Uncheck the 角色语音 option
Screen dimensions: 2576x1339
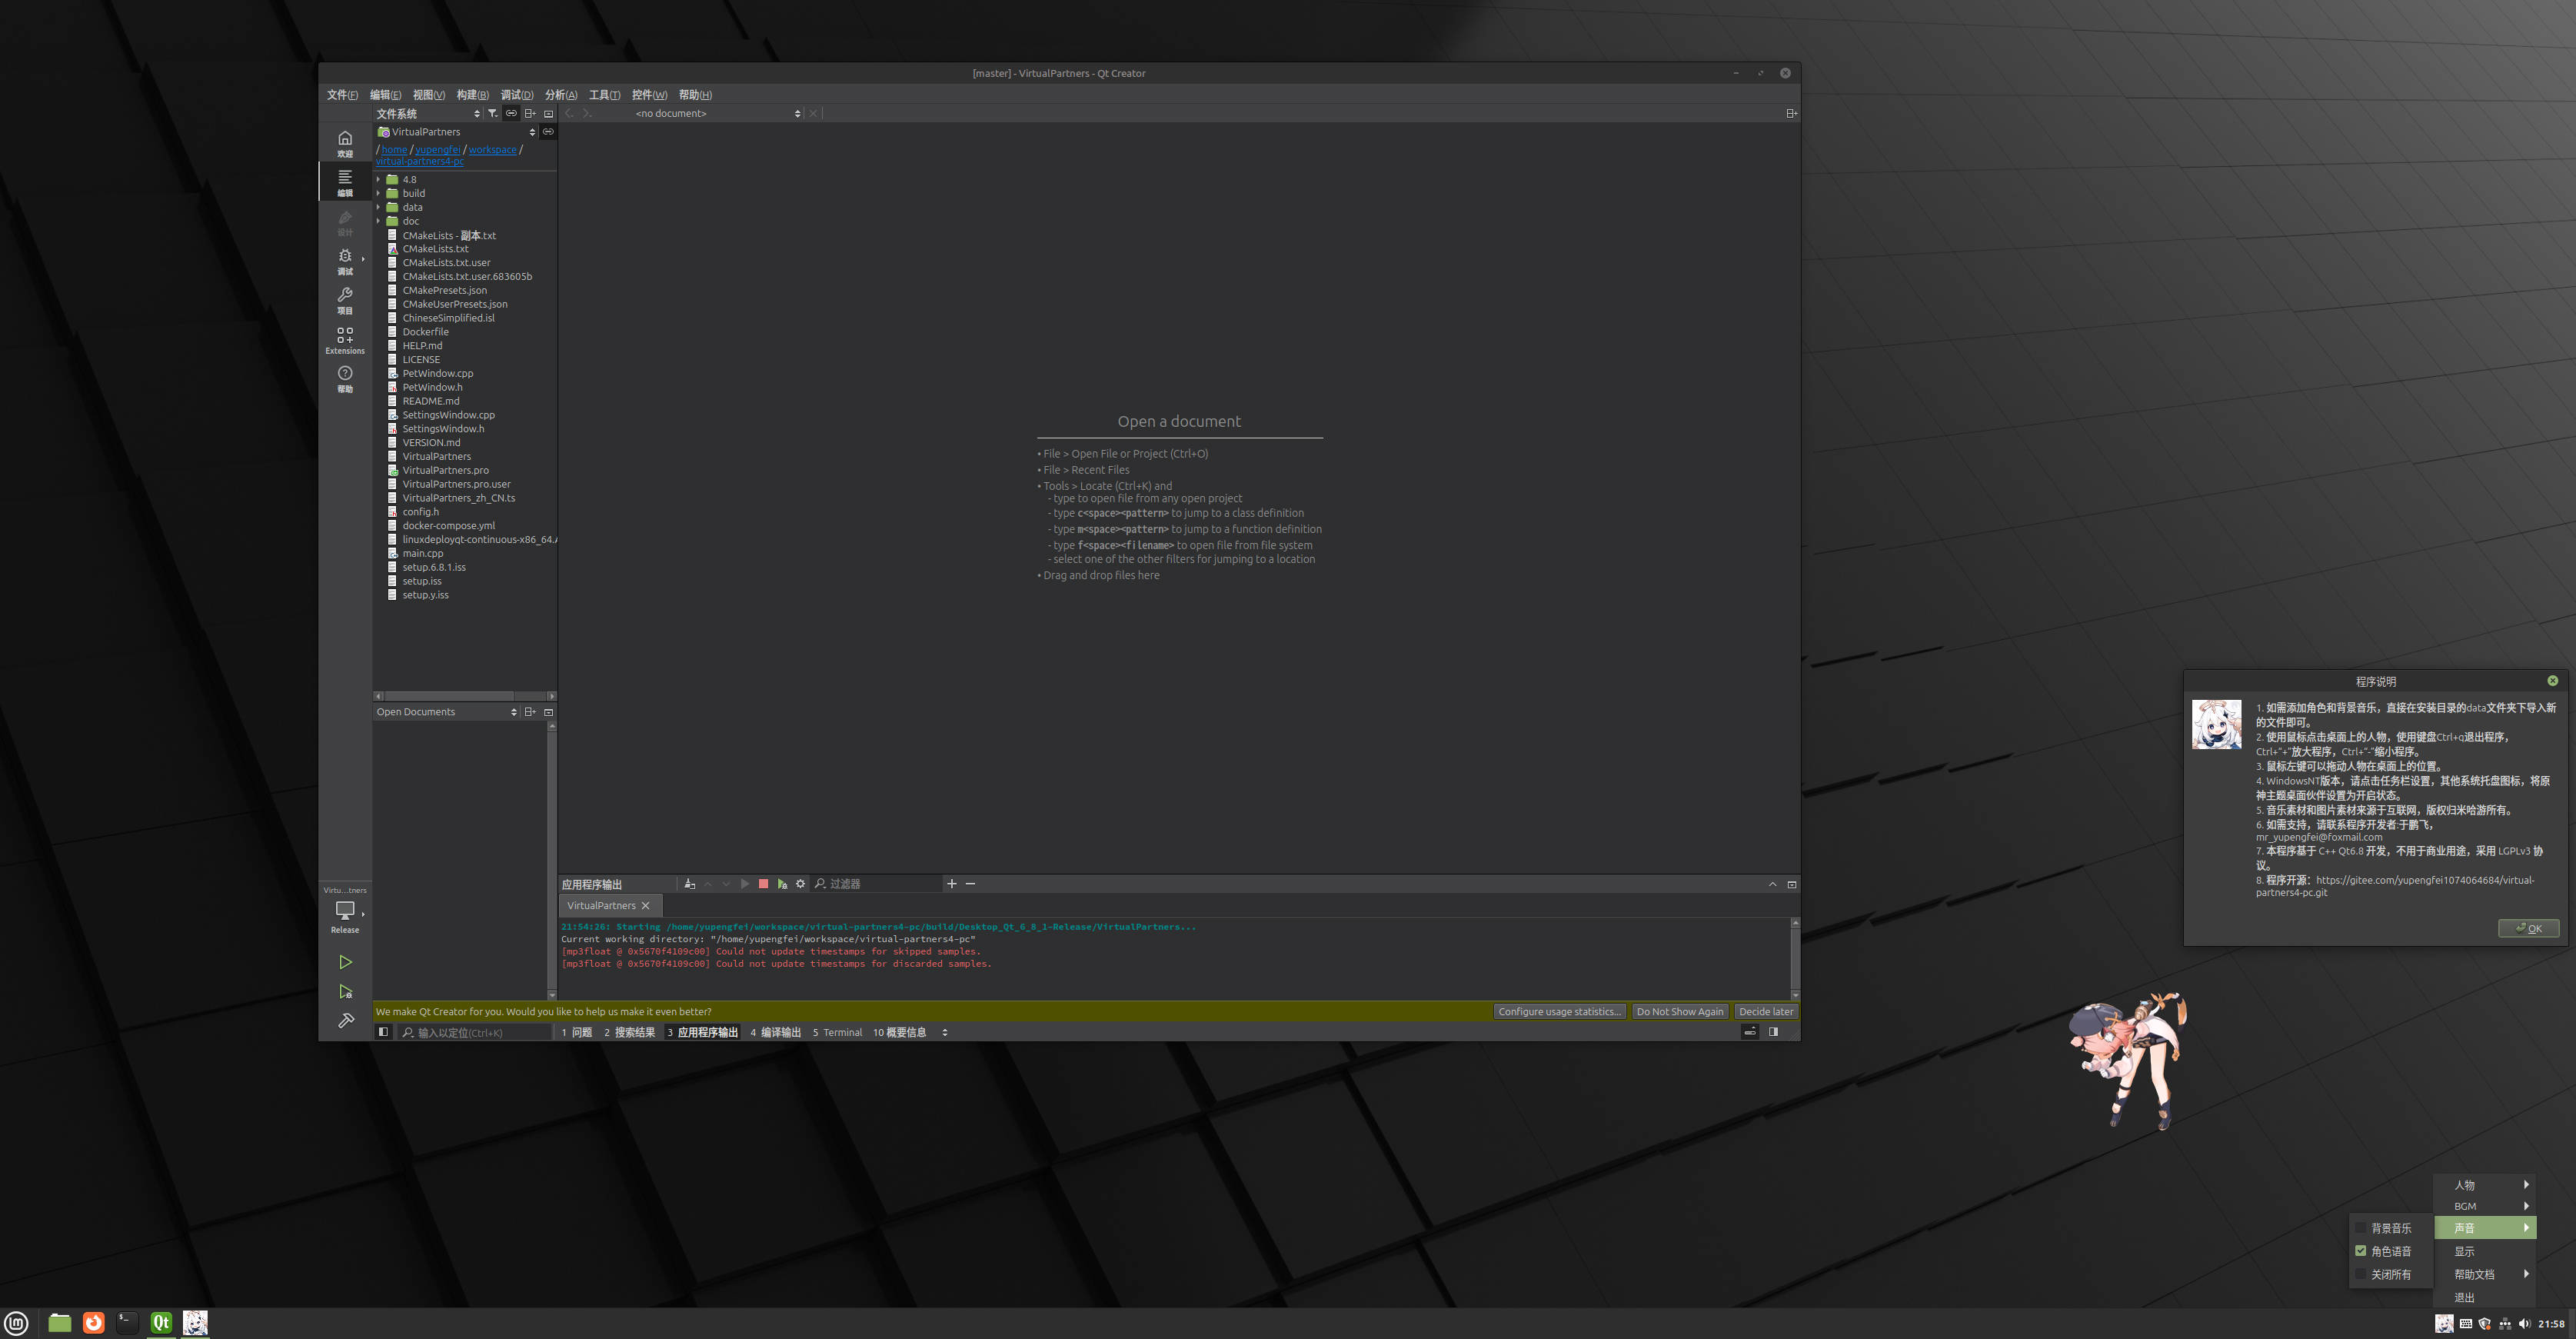point(2361,1251)
